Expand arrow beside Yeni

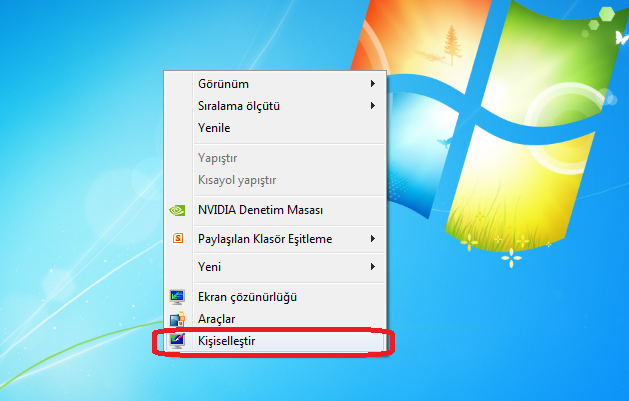pos(373,267)
